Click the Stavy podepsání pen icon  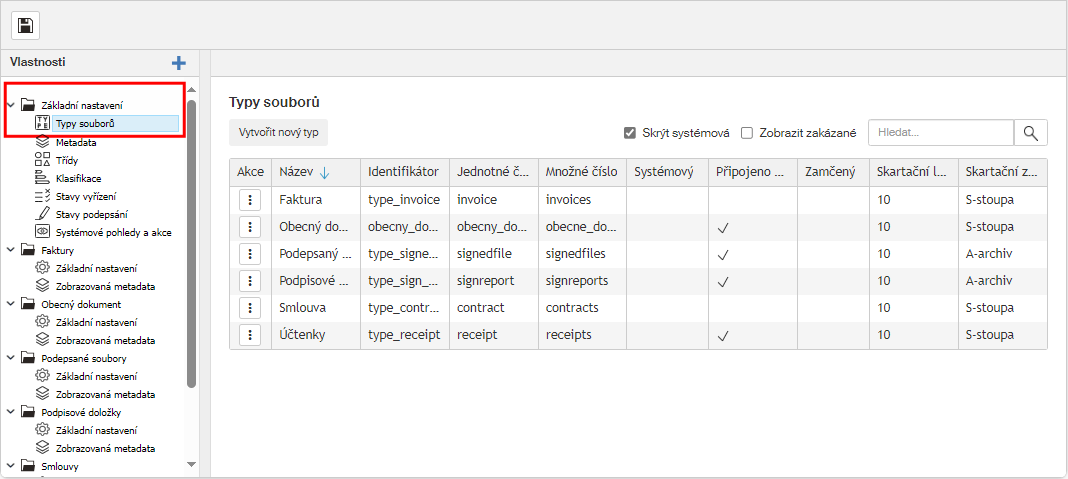(42, 214)
